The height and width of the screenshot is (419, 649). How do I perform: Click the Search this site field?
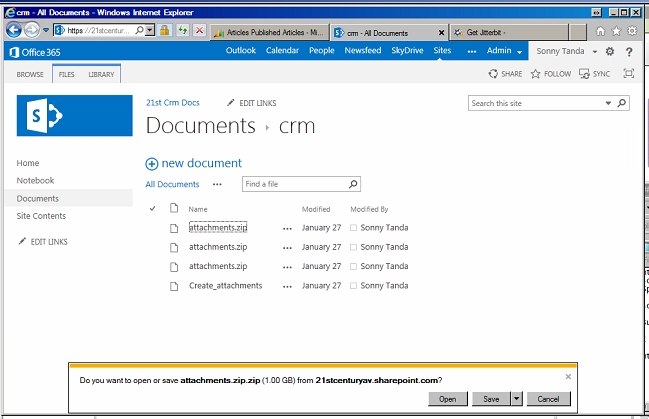(536, 104)
